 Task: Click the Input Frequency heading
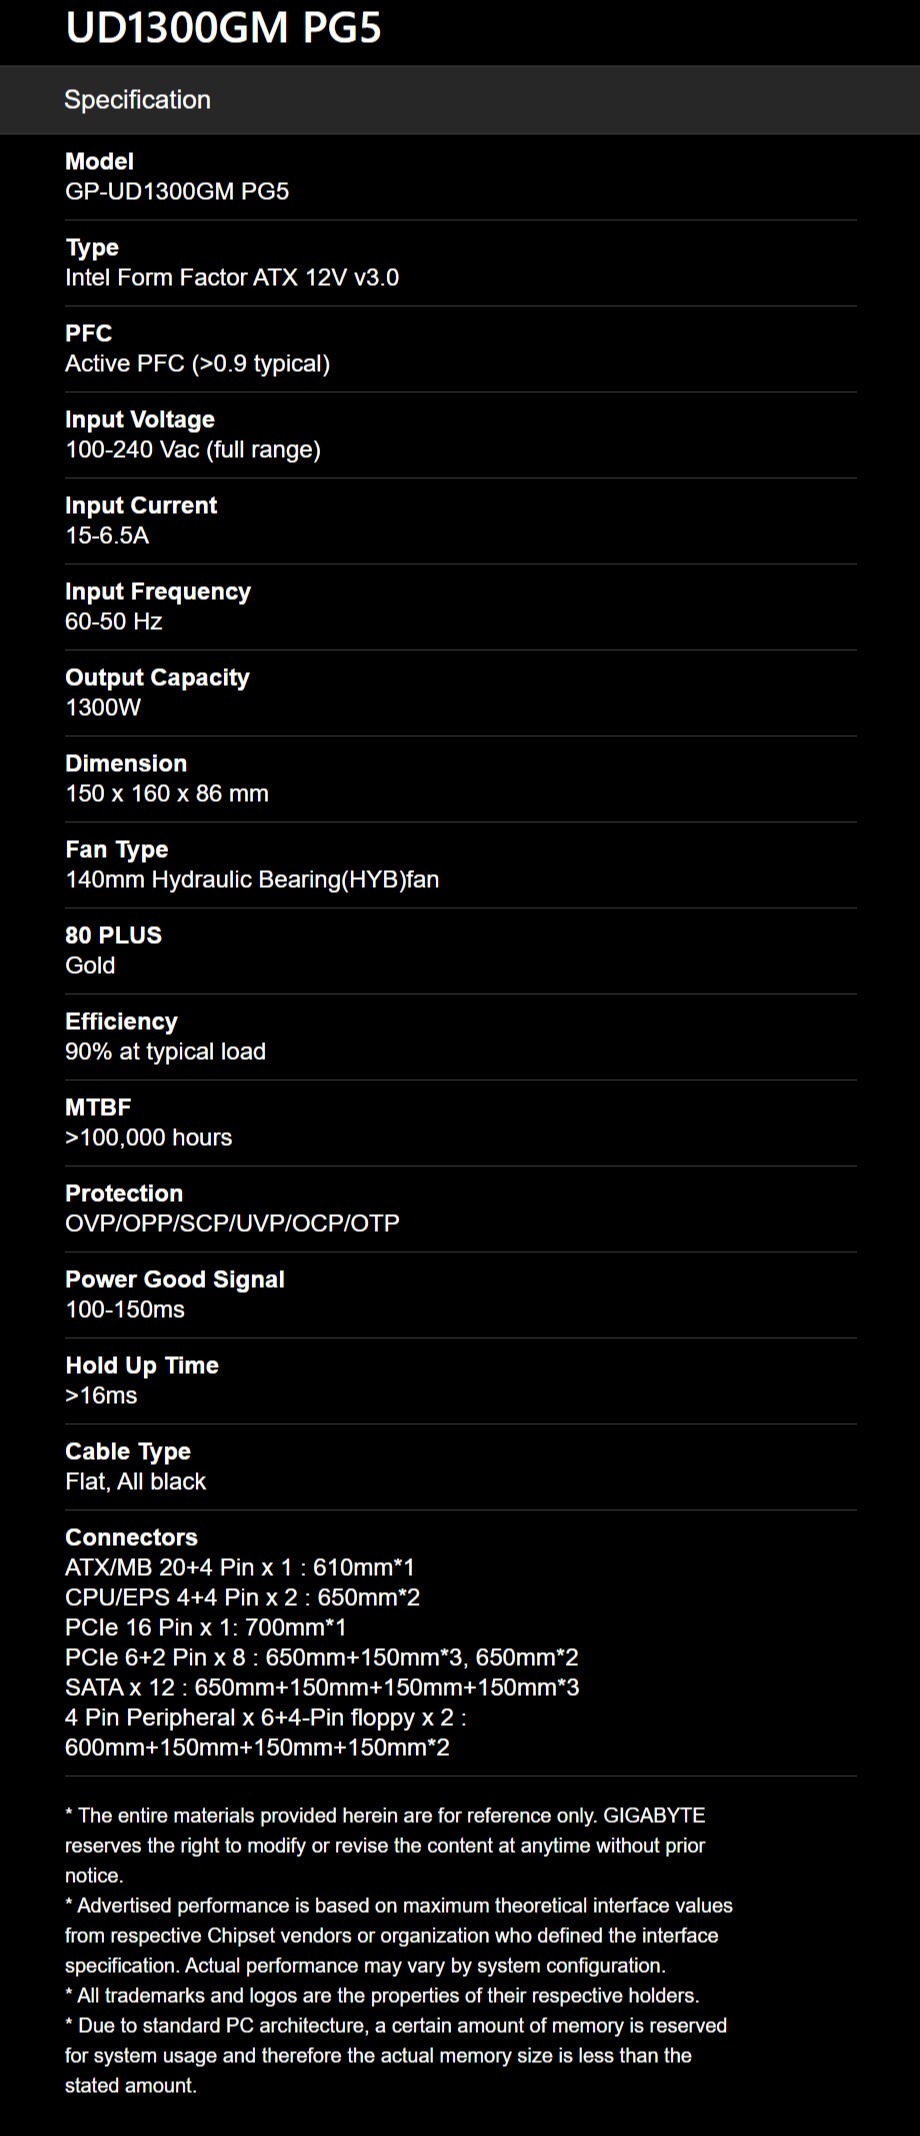[x=158, y=591]
